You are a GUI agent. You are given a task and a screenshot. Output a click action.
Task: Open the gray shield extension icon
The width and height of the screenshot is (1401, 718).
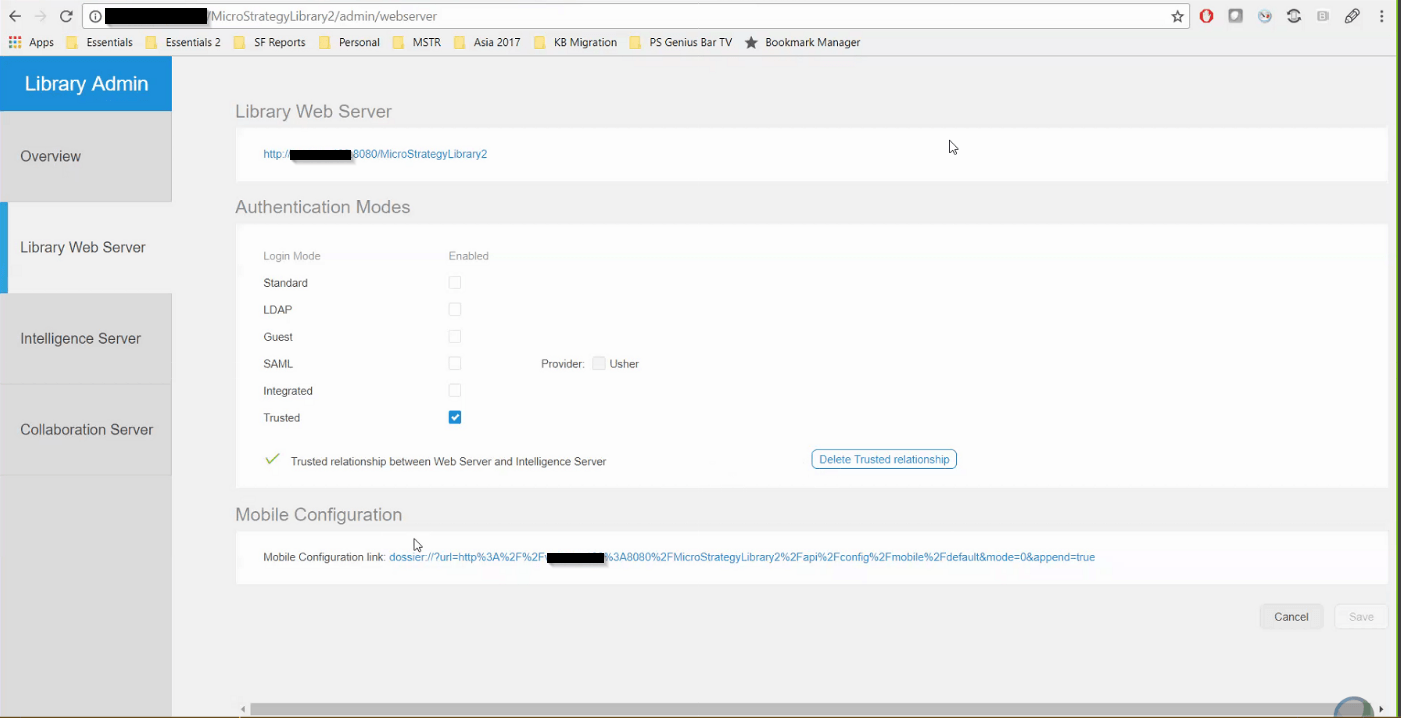[1236, 16]
